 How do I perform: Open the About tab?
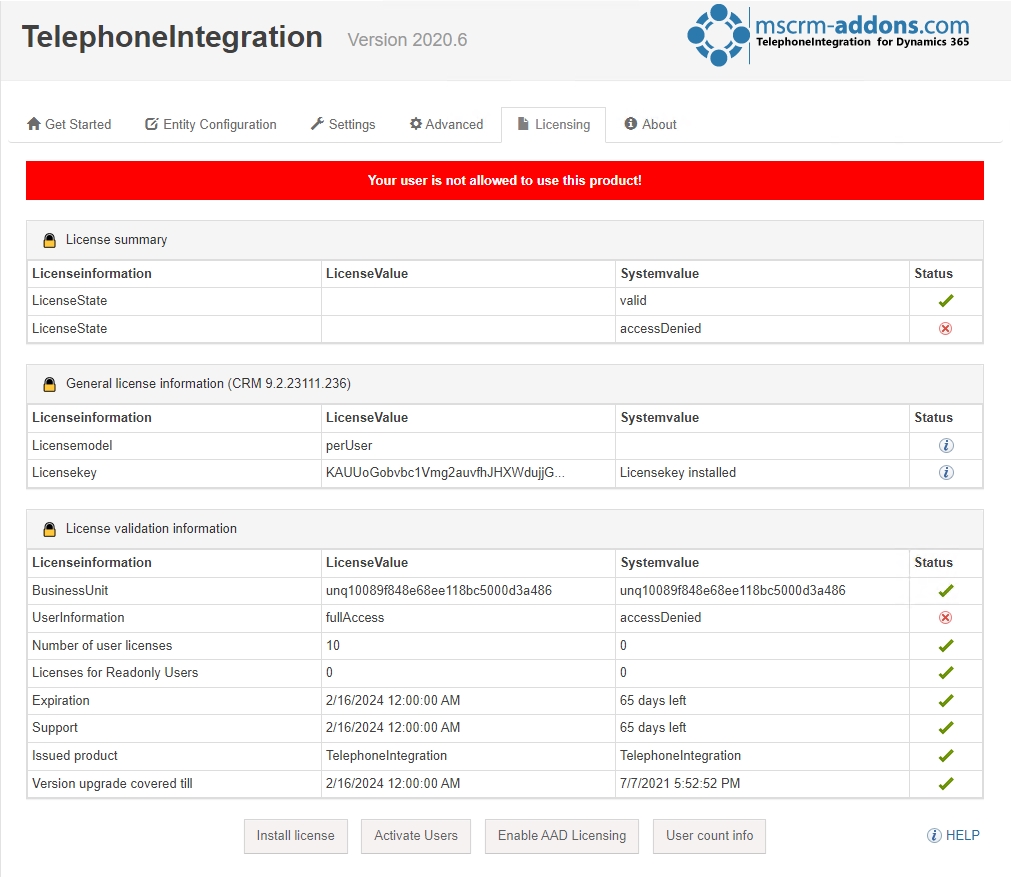click(651, 124)
